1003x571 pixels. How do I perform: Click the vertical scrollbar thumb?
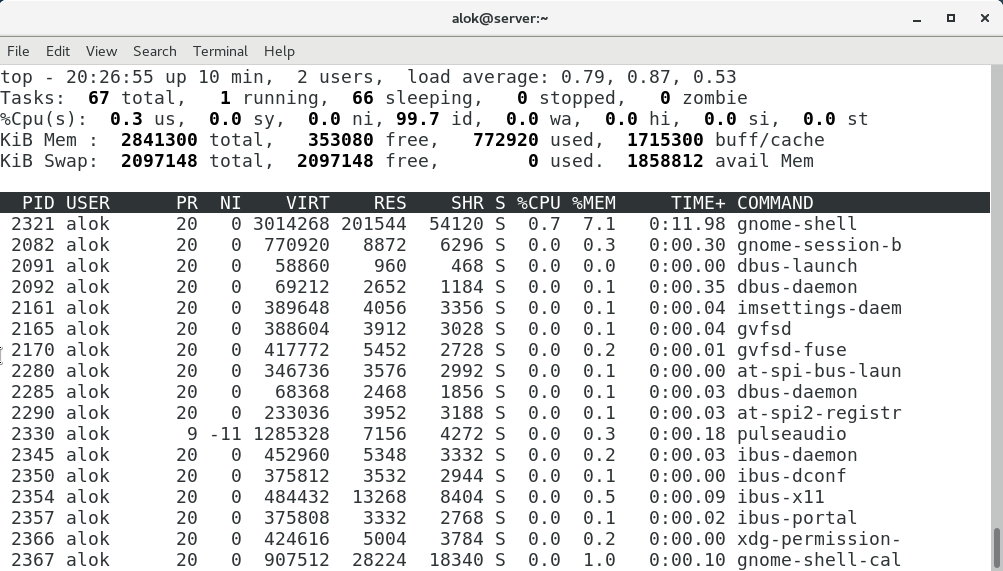click(x=997, y=549)
